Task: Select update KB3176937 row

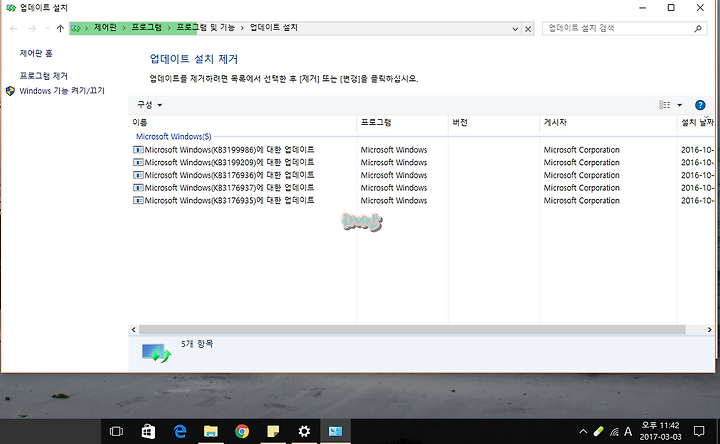Action: tap(422, 188)
